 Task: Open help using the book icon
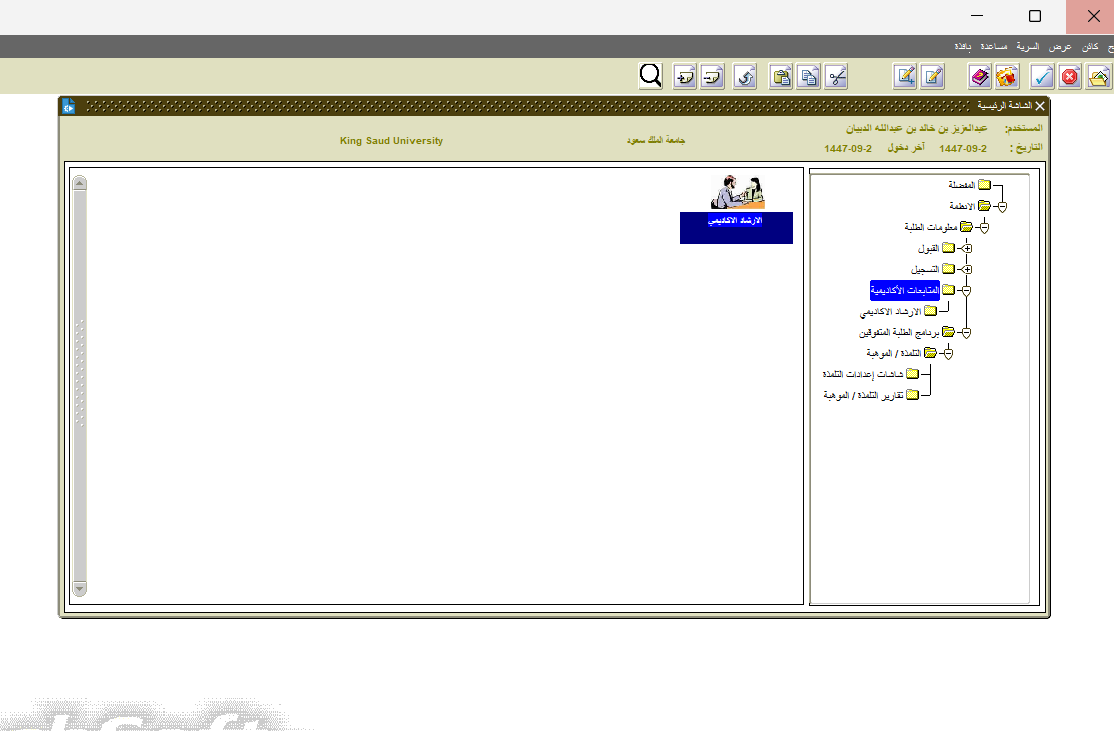[x=979, y=76]
